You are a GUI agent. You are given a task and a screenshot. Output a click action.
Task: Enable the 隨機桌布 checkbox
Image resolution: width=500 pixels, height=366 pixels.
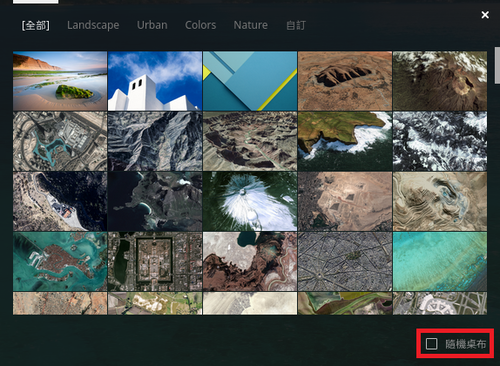click(432, 344)
